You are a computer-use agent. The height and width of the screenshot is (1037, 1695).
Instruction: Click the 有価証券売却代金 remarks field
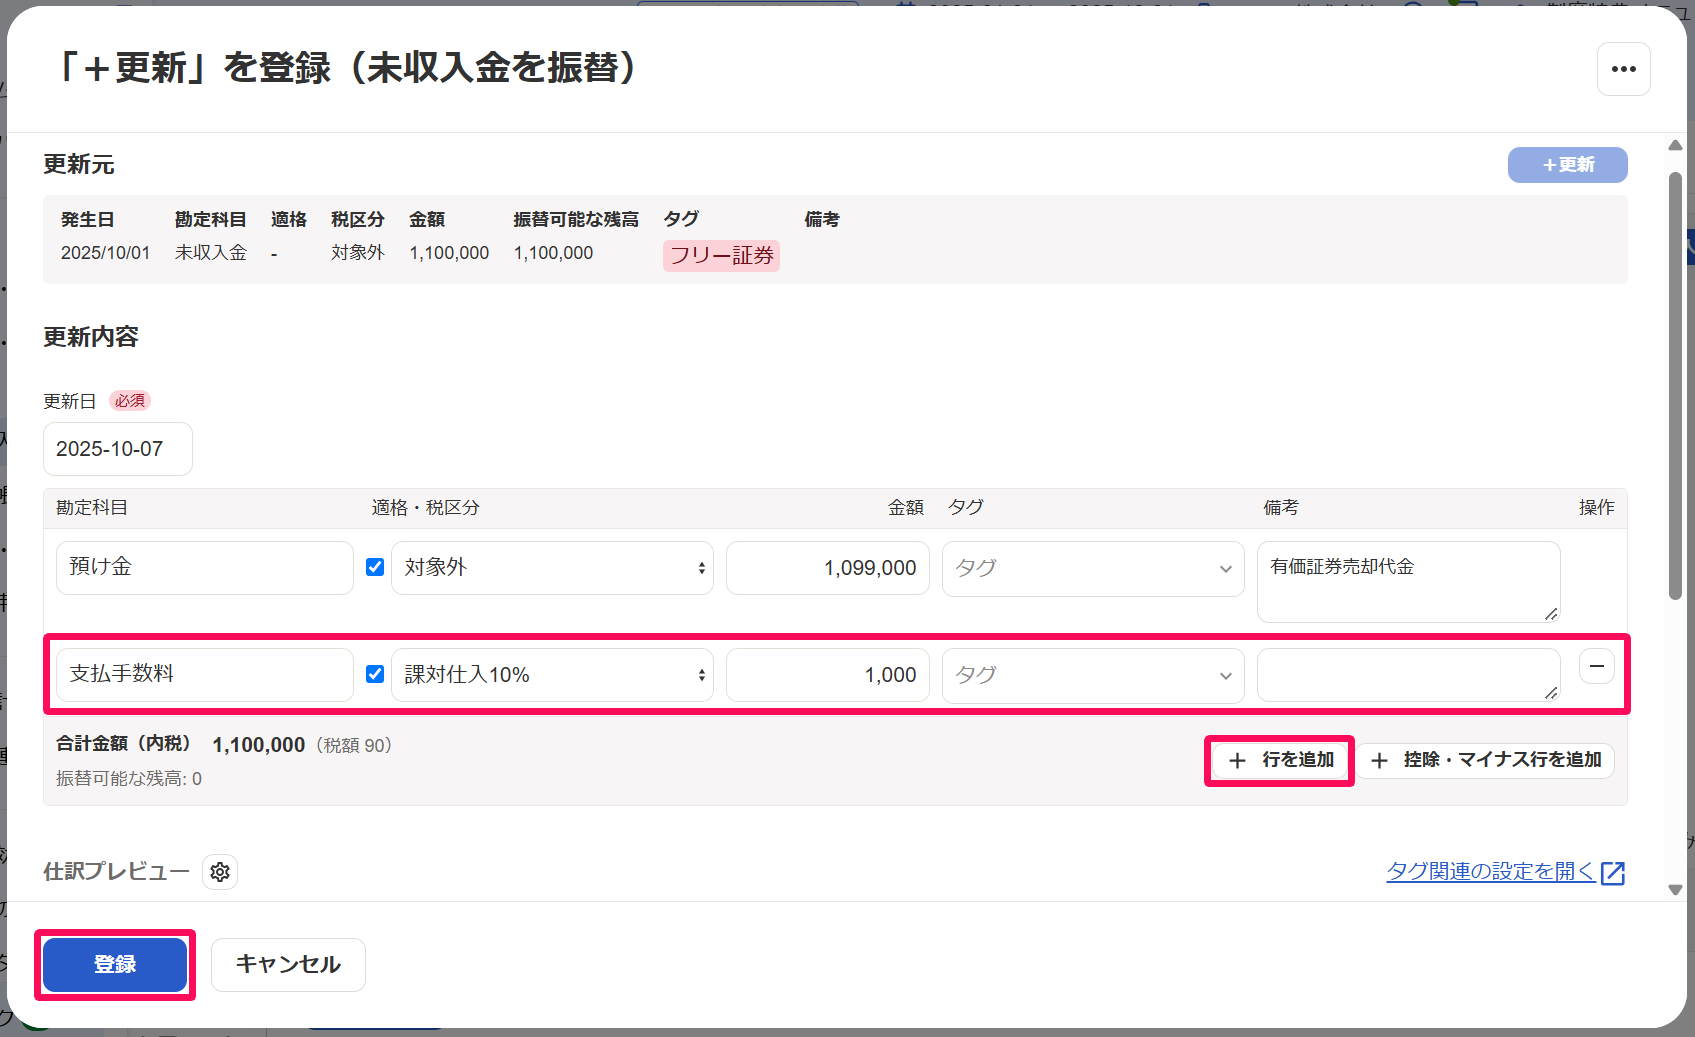tap(1408, 581)
